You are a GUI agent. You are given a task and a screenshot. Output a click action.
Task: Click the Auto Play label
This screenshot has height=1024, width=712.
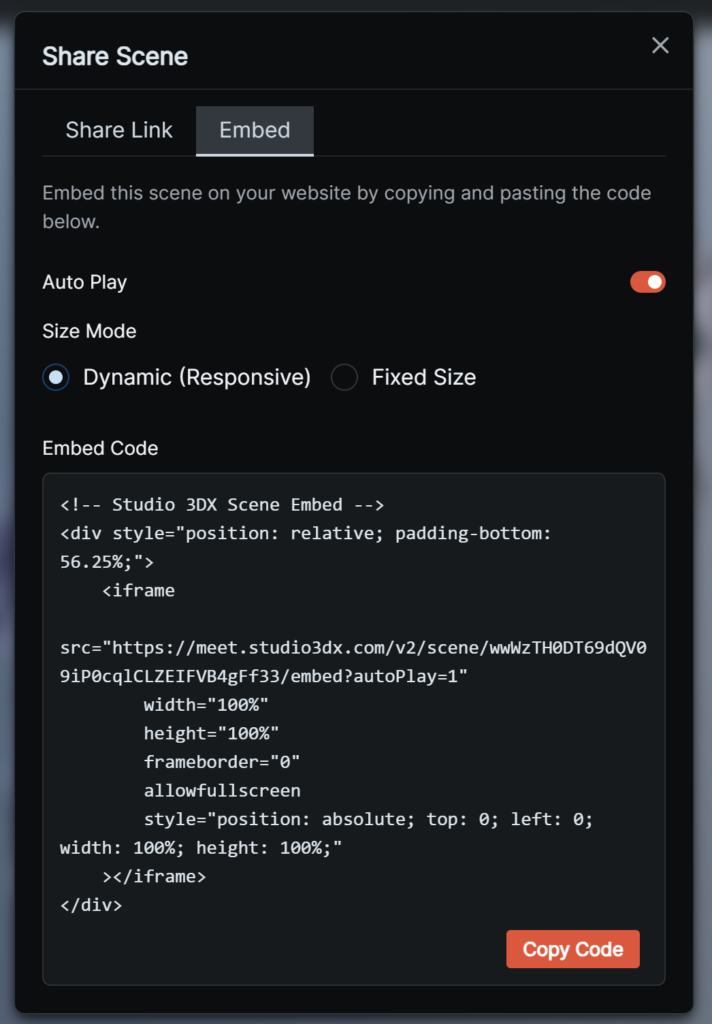click(85, 282)
